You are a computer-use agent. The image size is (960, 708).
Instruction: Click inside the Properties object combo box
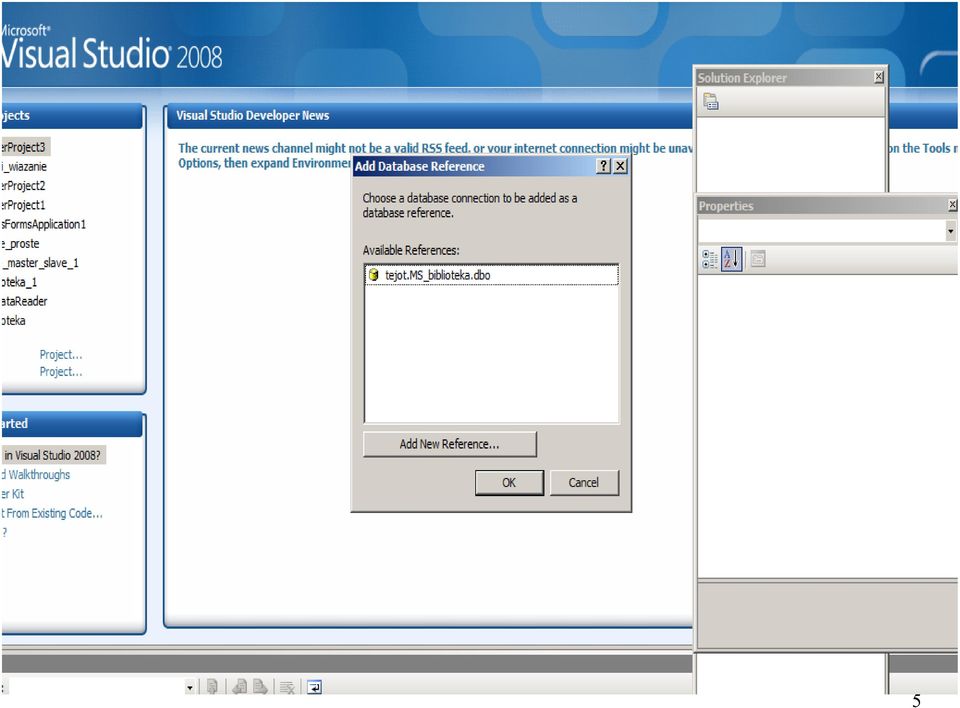[821, 231]
